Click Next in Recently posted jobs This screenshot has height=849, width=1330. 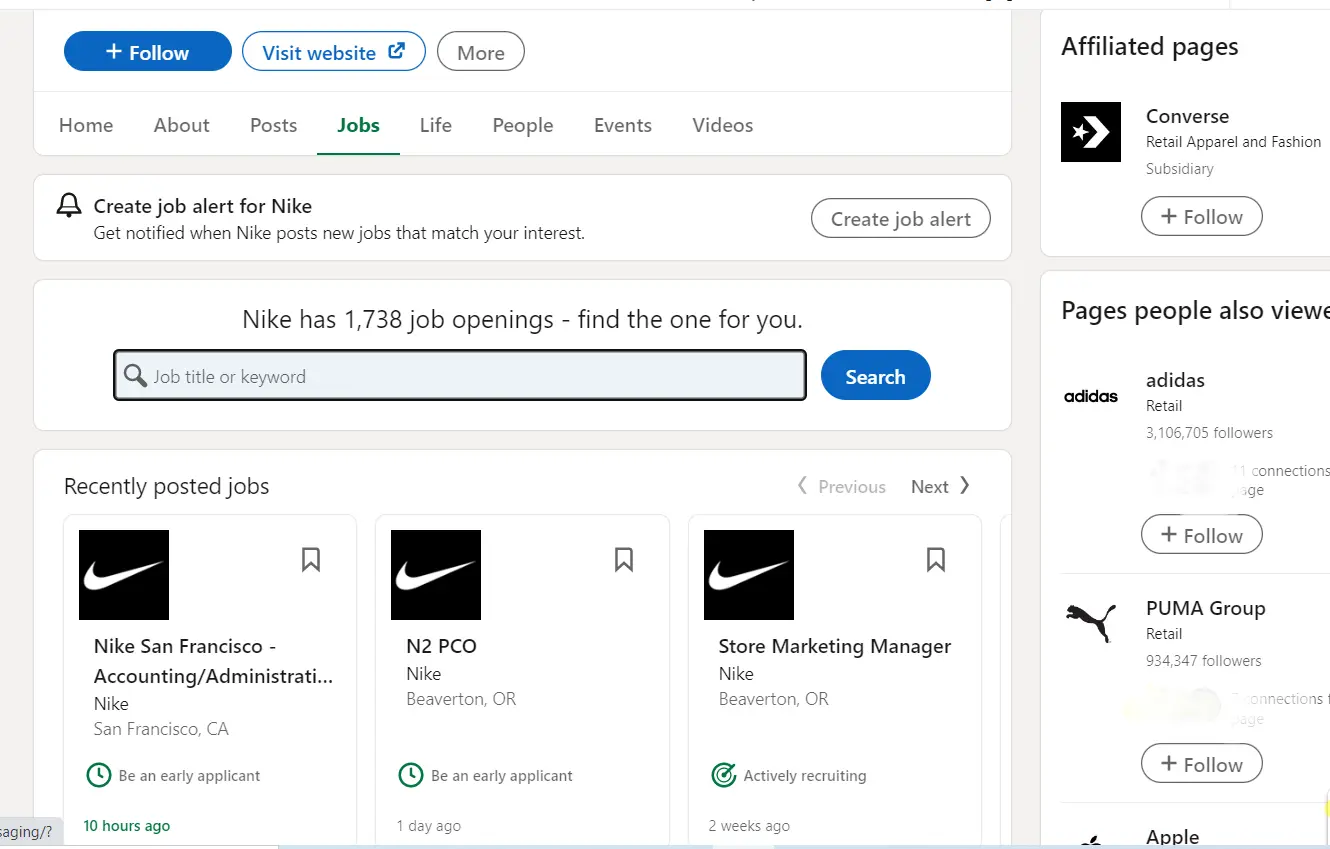tap(940, 486)
